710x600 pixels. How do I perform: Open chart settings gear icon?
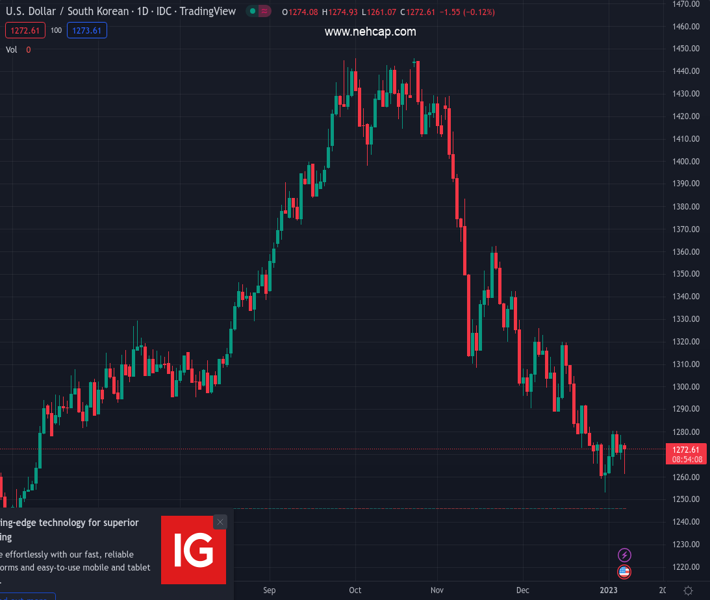[x=688, y=591]
